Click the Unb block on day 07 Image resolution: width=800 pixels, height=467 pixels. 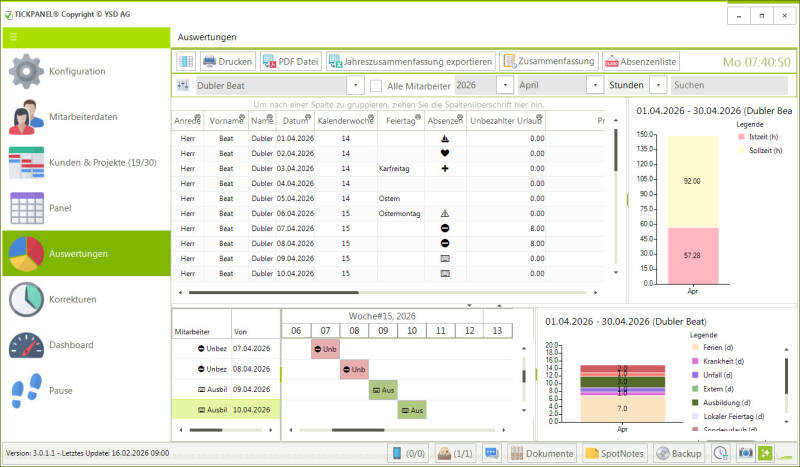(x=326, y=349)
